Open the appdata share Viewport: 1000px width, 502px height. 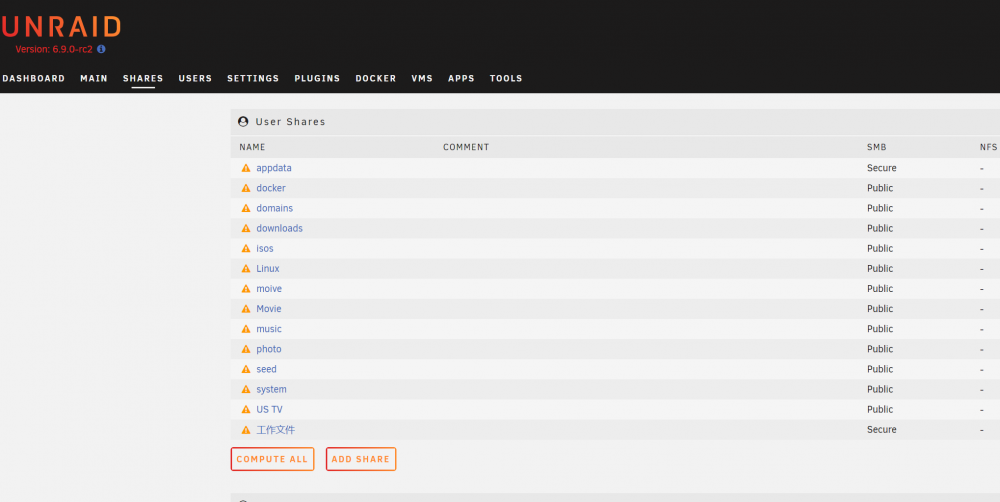tap(274, 168)
